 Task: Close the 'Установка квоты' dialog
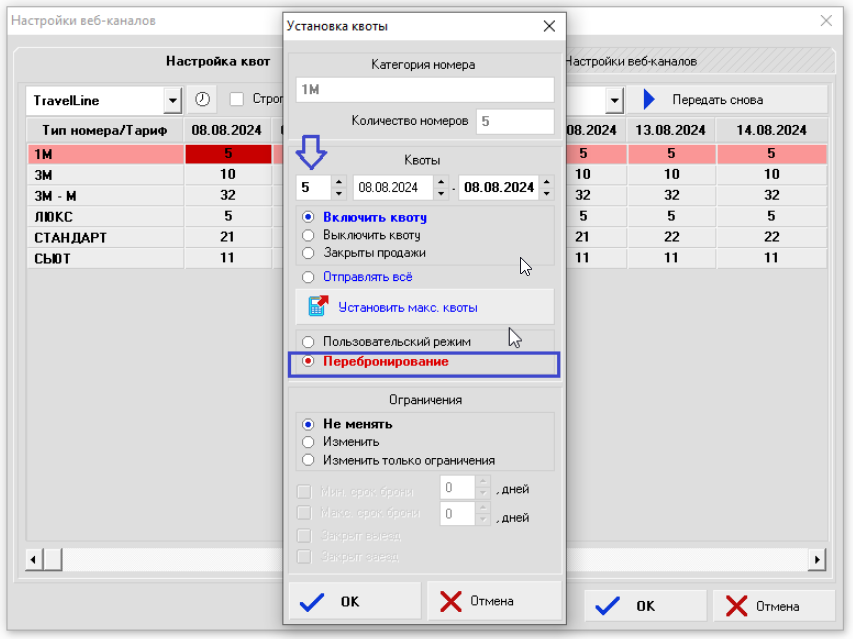[548, 27]
